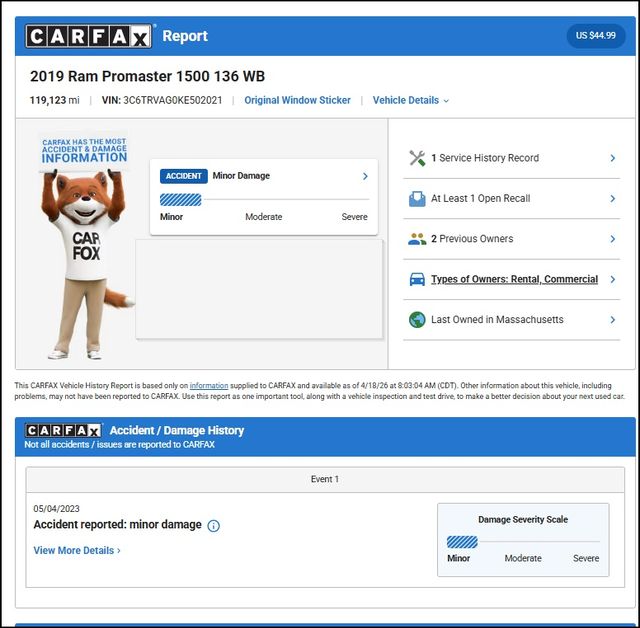
Task: Follow the 'information' link in disclaimer
Action: 209,386
